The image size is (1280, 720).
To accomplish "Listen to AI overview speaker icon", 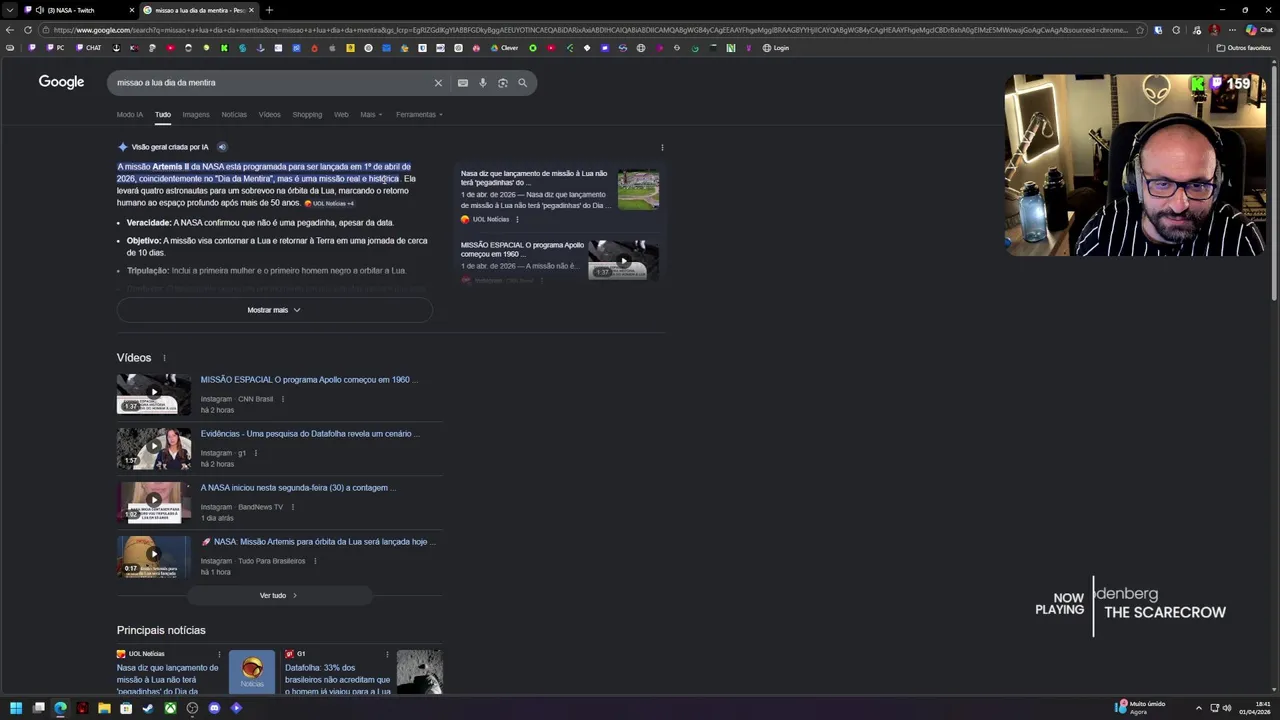I will [222, 147].
